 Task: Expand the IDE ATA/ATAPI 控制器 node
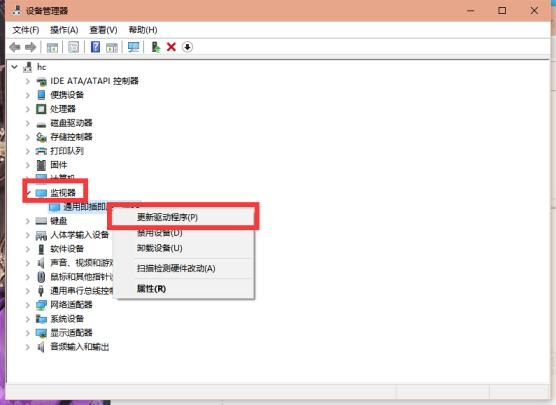[28, 81]
